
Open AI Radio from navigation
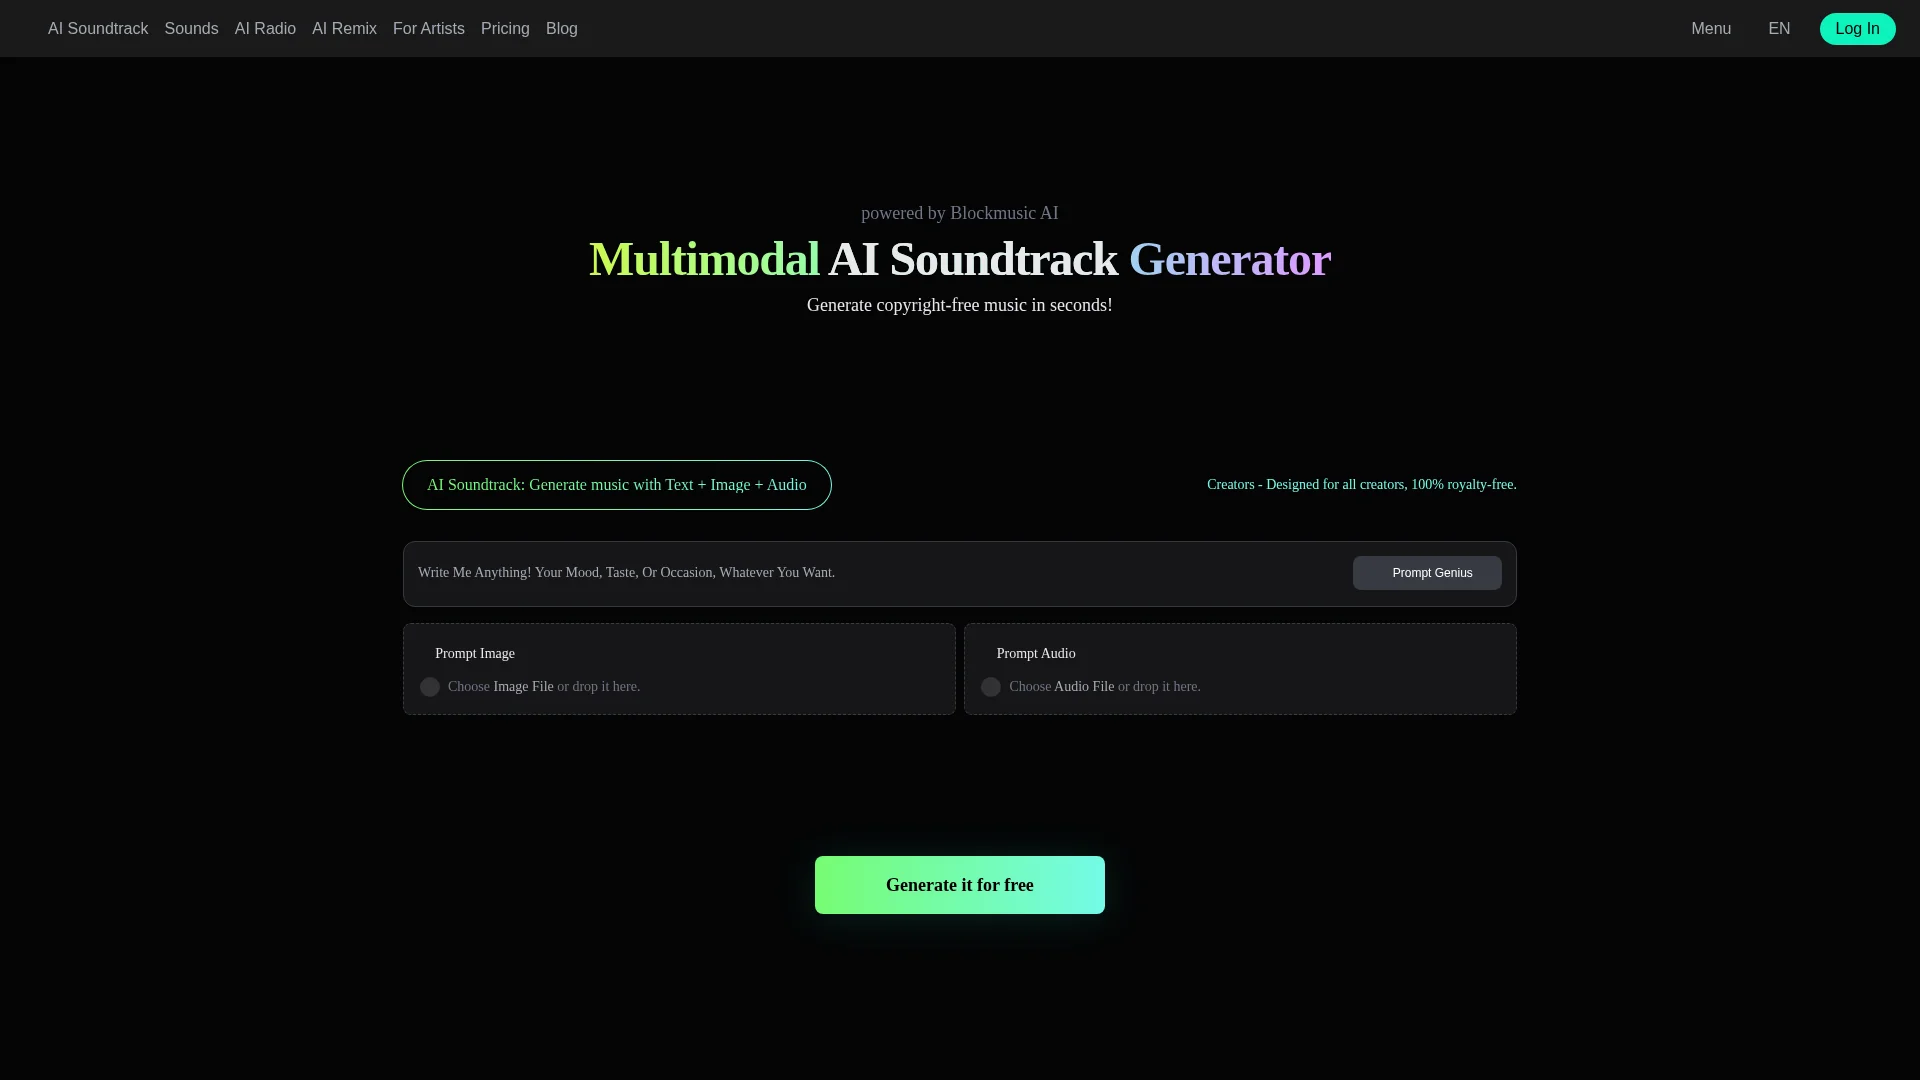pyautogui.click(x=265, y=29)
